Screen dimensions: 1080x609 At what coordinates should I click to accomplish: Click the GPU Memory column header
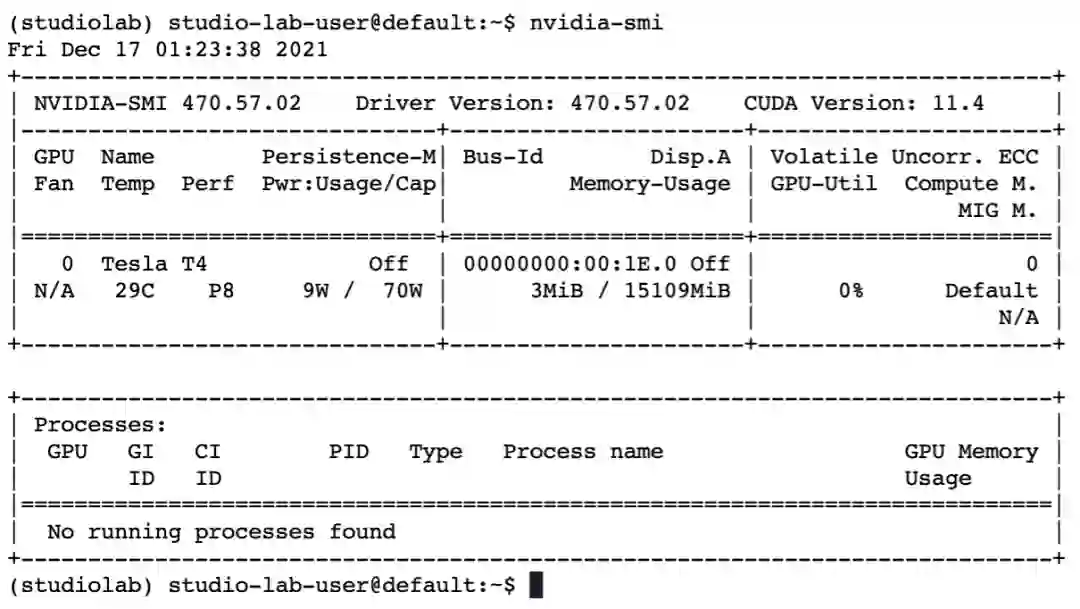971,452
